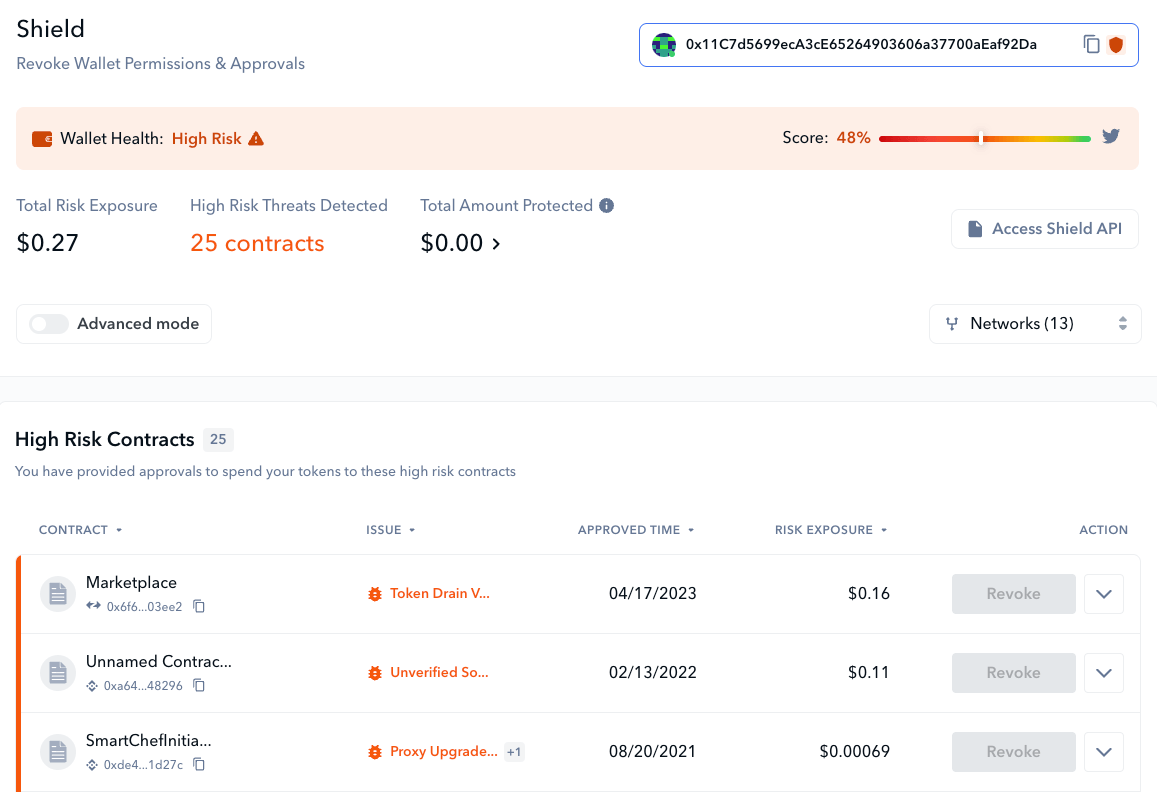Viewport: 1157px width, 792px height.
Task: Sort by the Contract column header
Action: tap(80, 530)
